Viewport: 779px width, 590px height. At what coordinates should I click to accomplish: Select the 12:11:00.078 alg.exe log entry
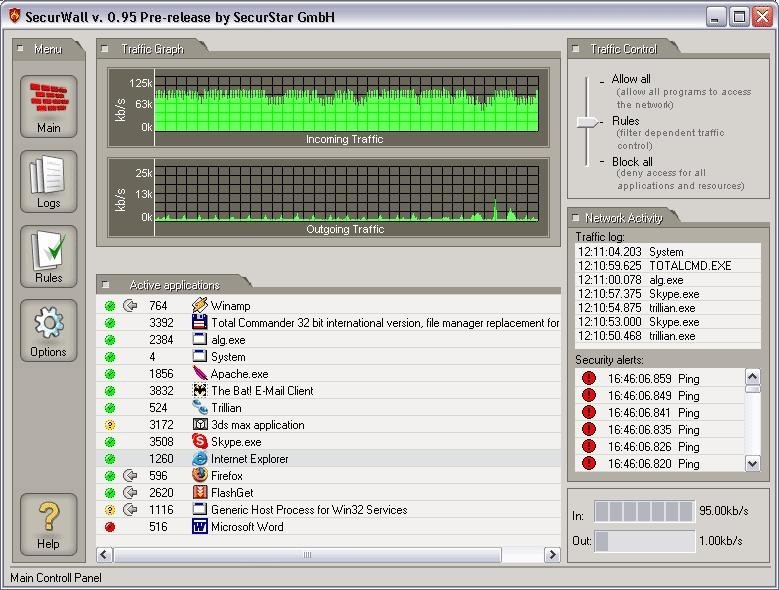(668, 280)
